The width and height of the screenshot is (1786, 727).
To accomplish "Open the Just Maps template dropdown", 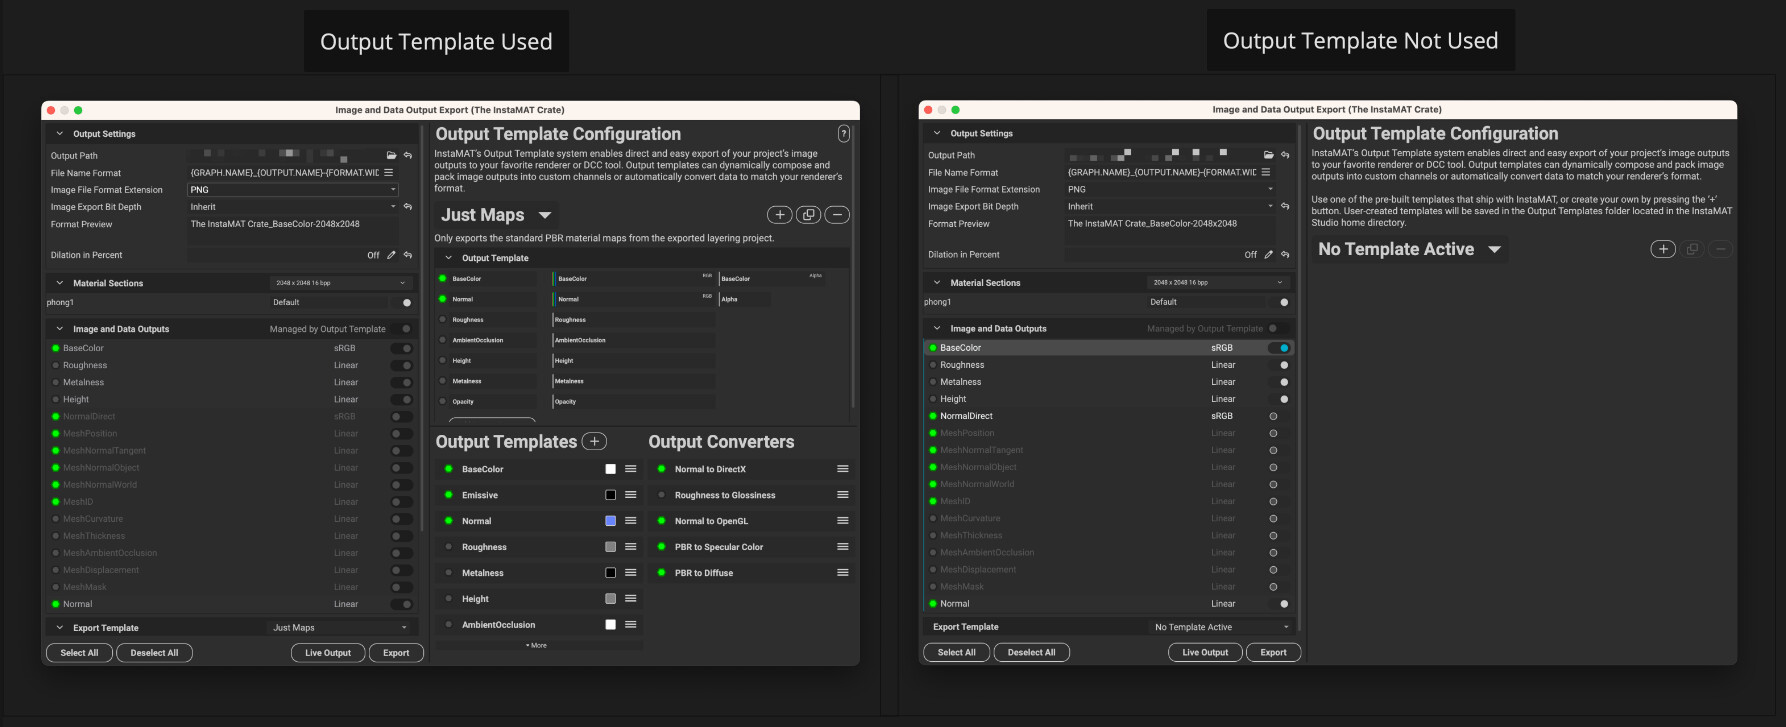I will click(545, 215).
